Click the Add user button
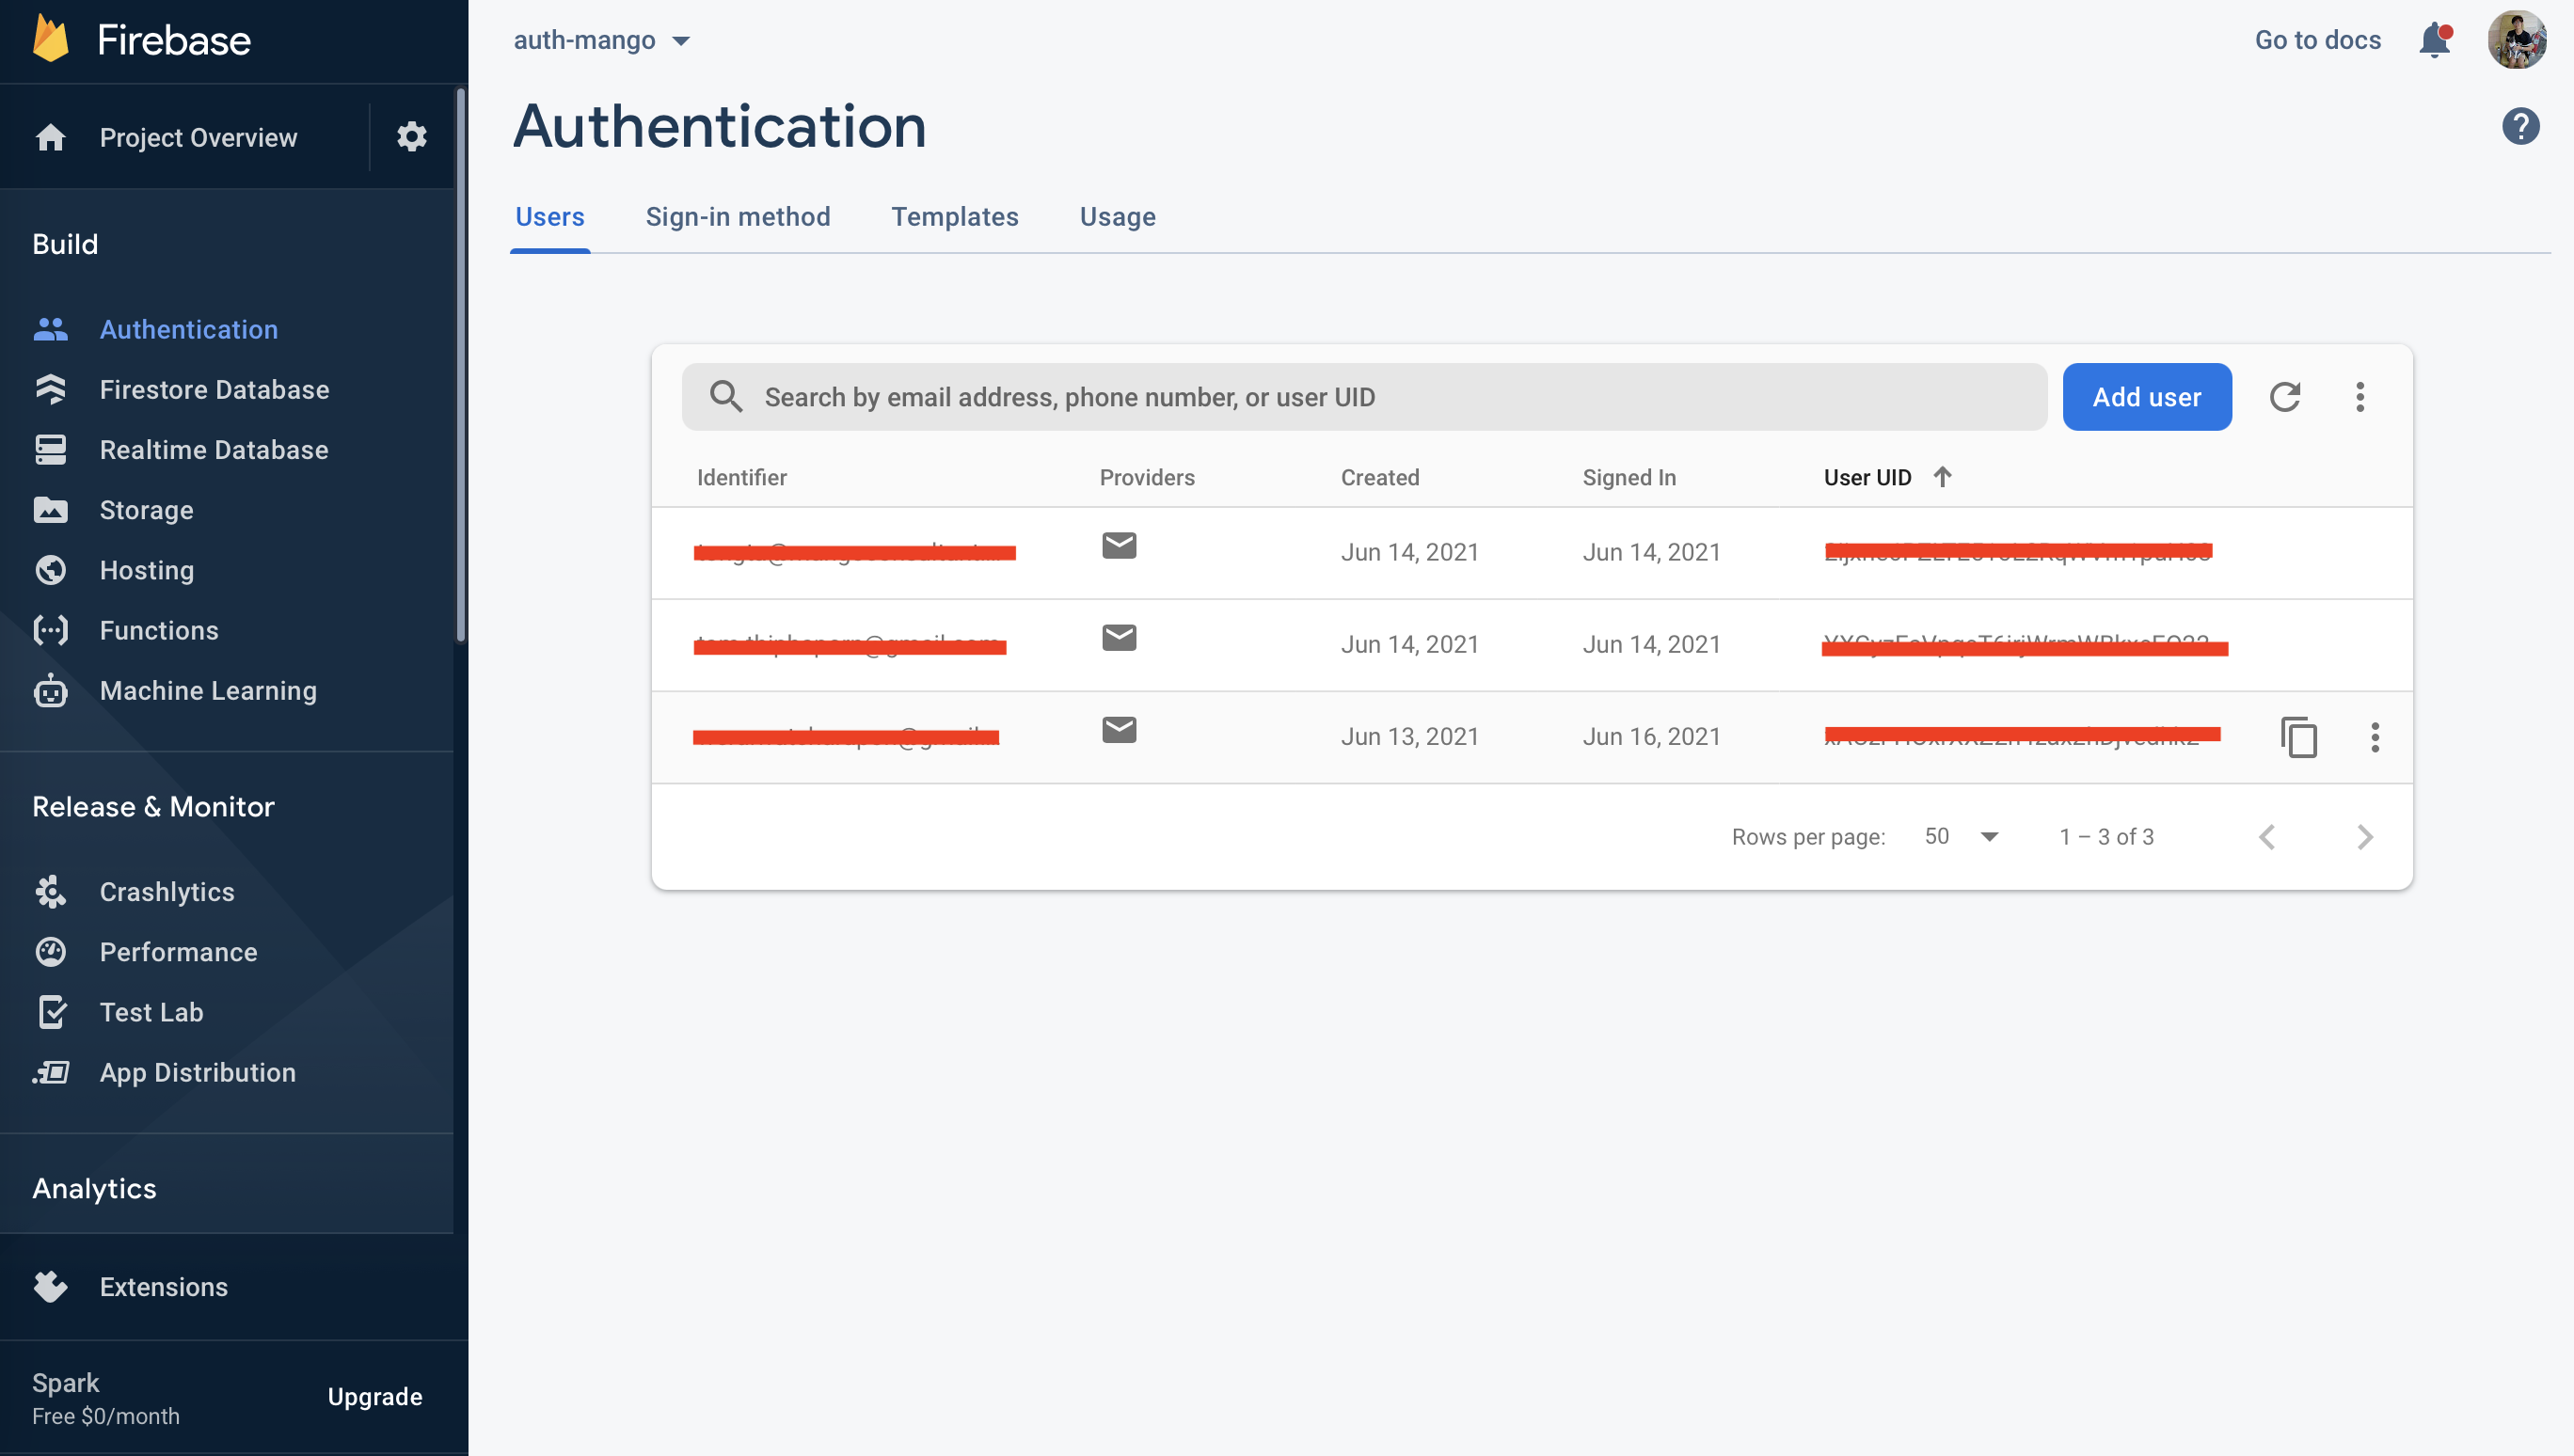This screenshot has width=2574, height=1456. point(2146,397)
